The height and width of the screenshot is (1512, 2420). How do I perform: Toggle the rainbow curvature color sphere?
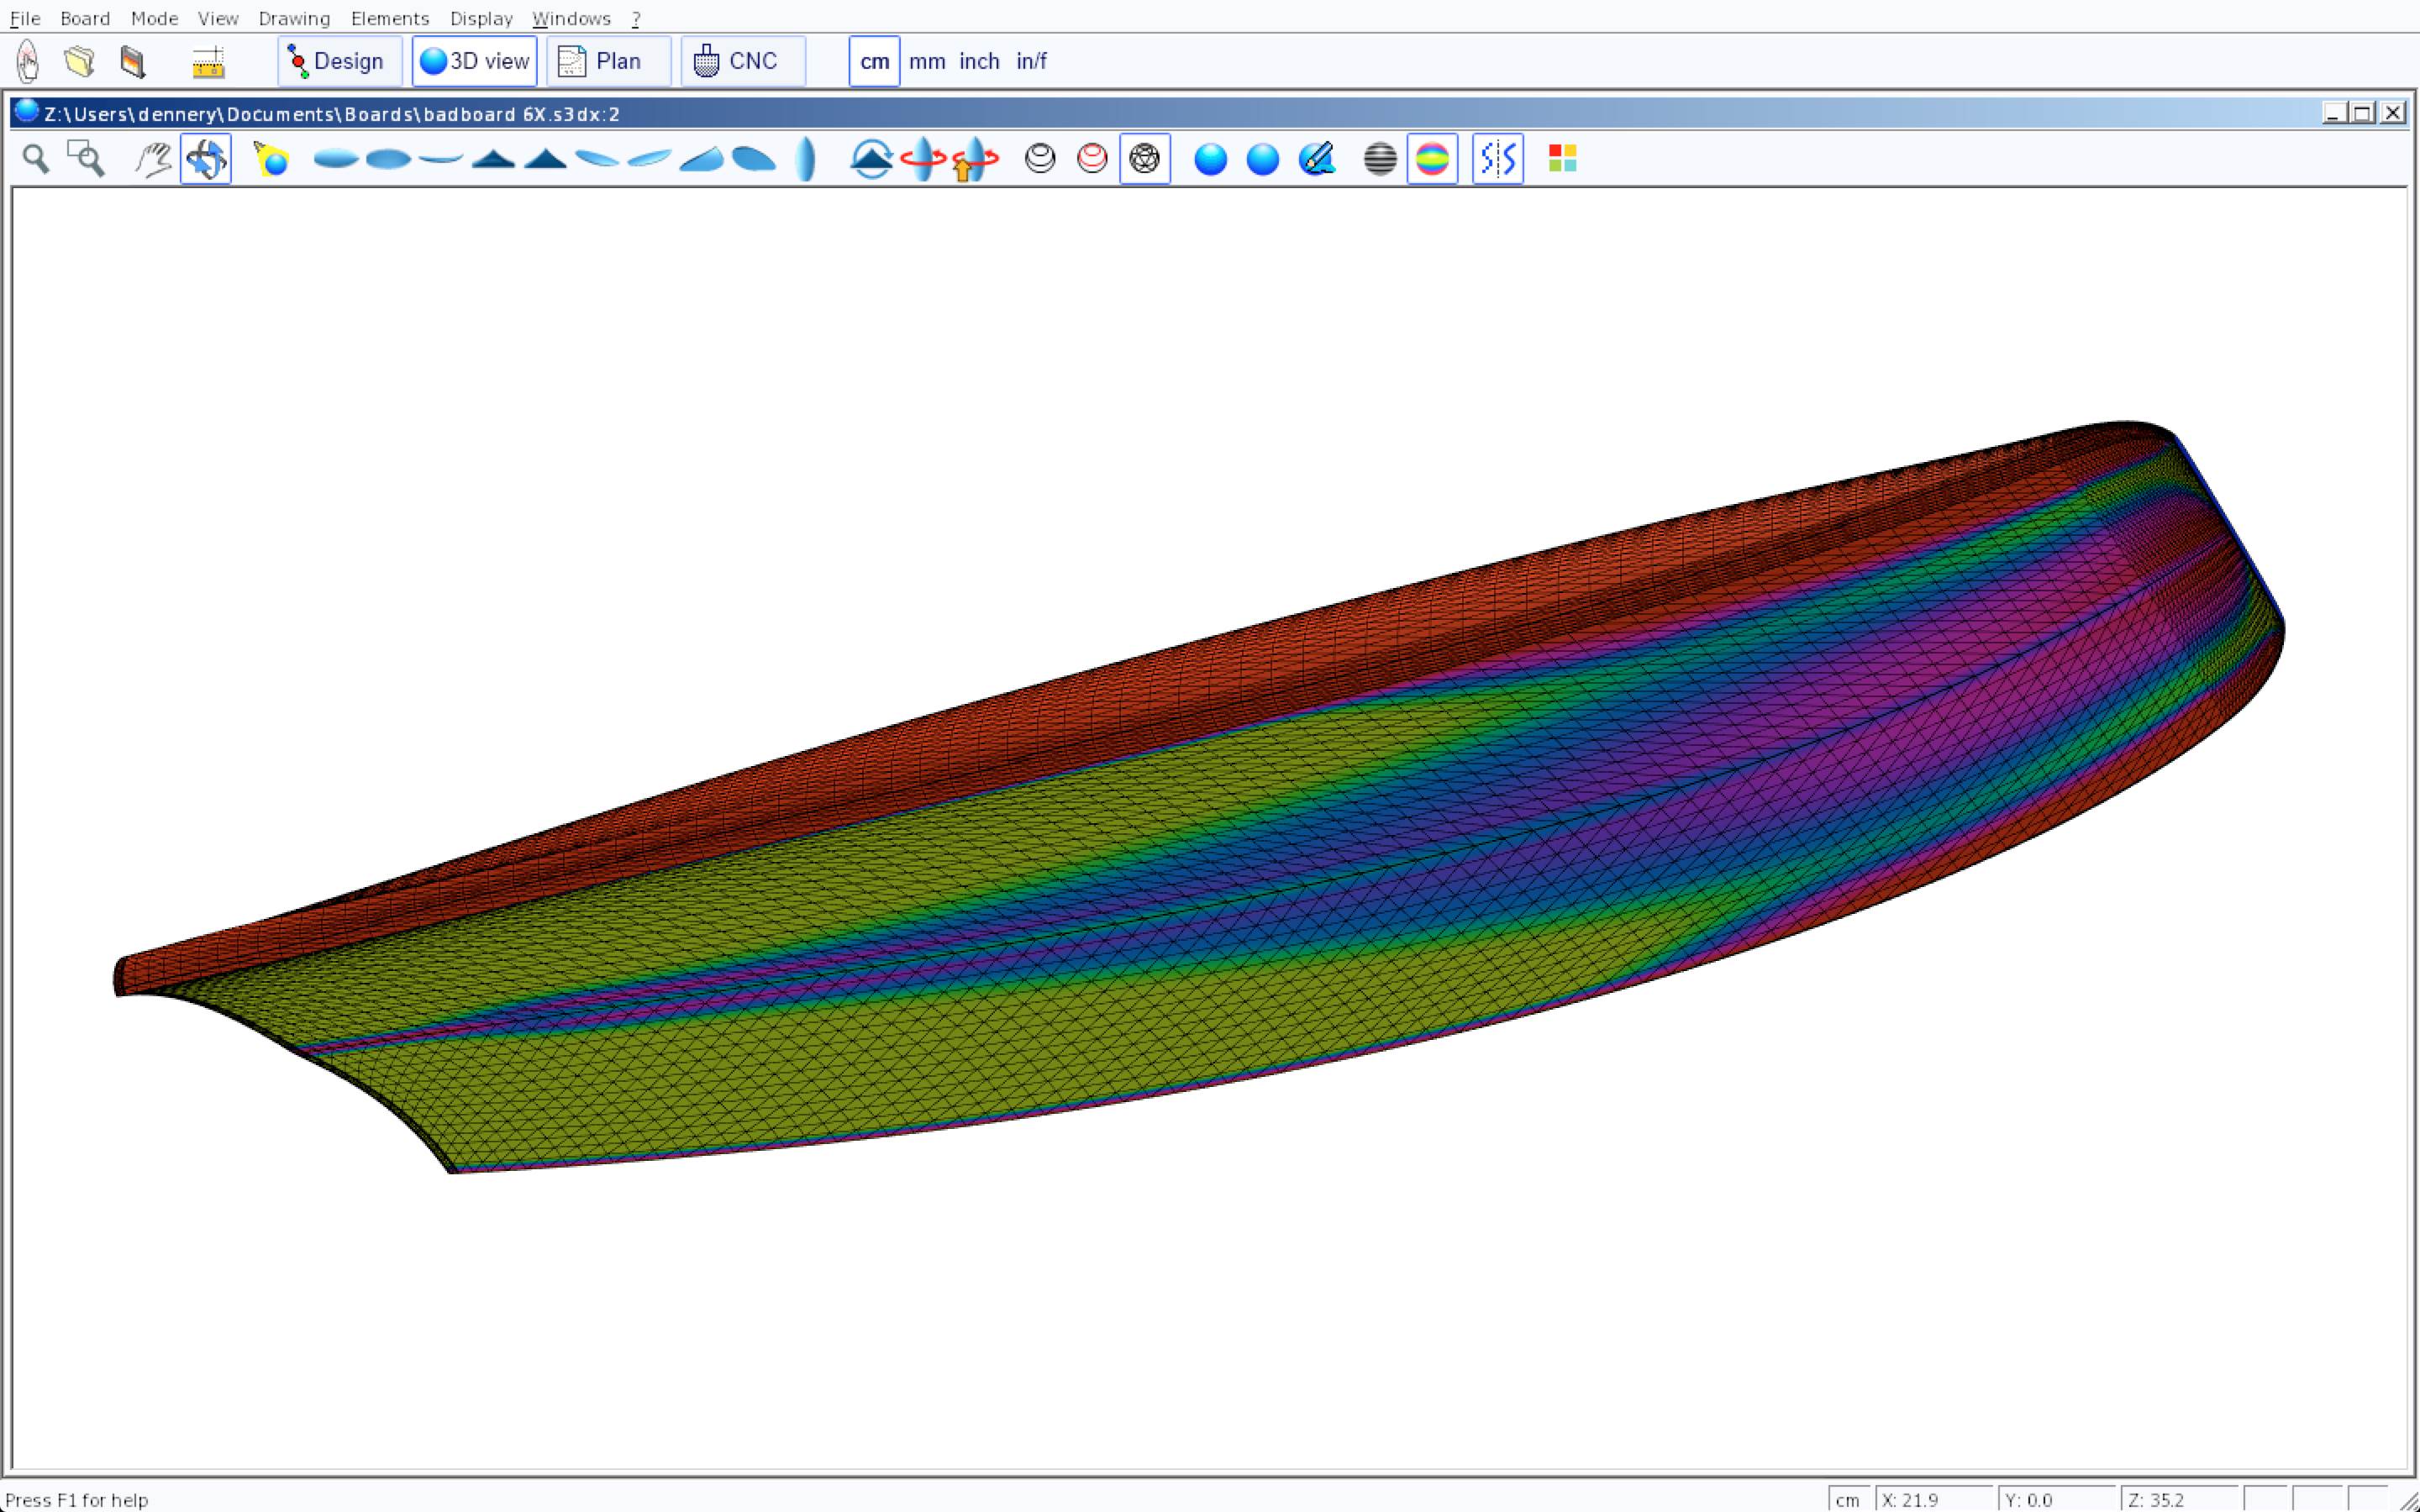(1432, 159)
